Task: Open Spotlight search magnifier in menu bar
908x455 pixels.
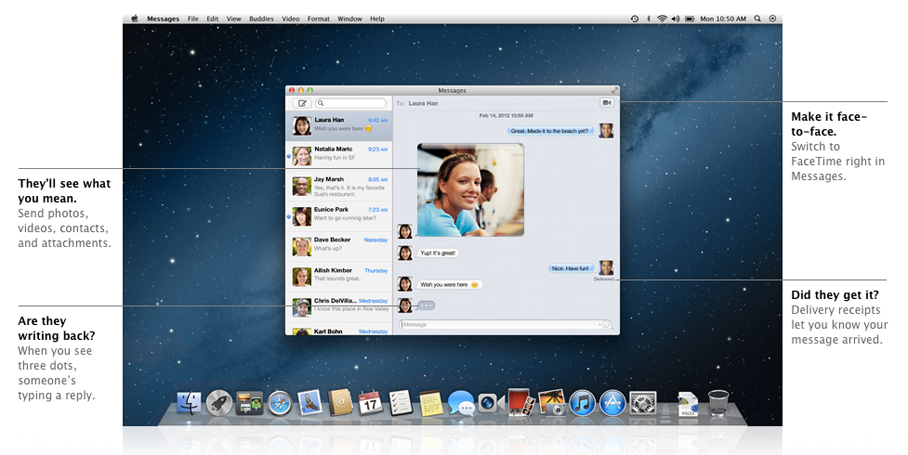Action: [x=757, y=19]
